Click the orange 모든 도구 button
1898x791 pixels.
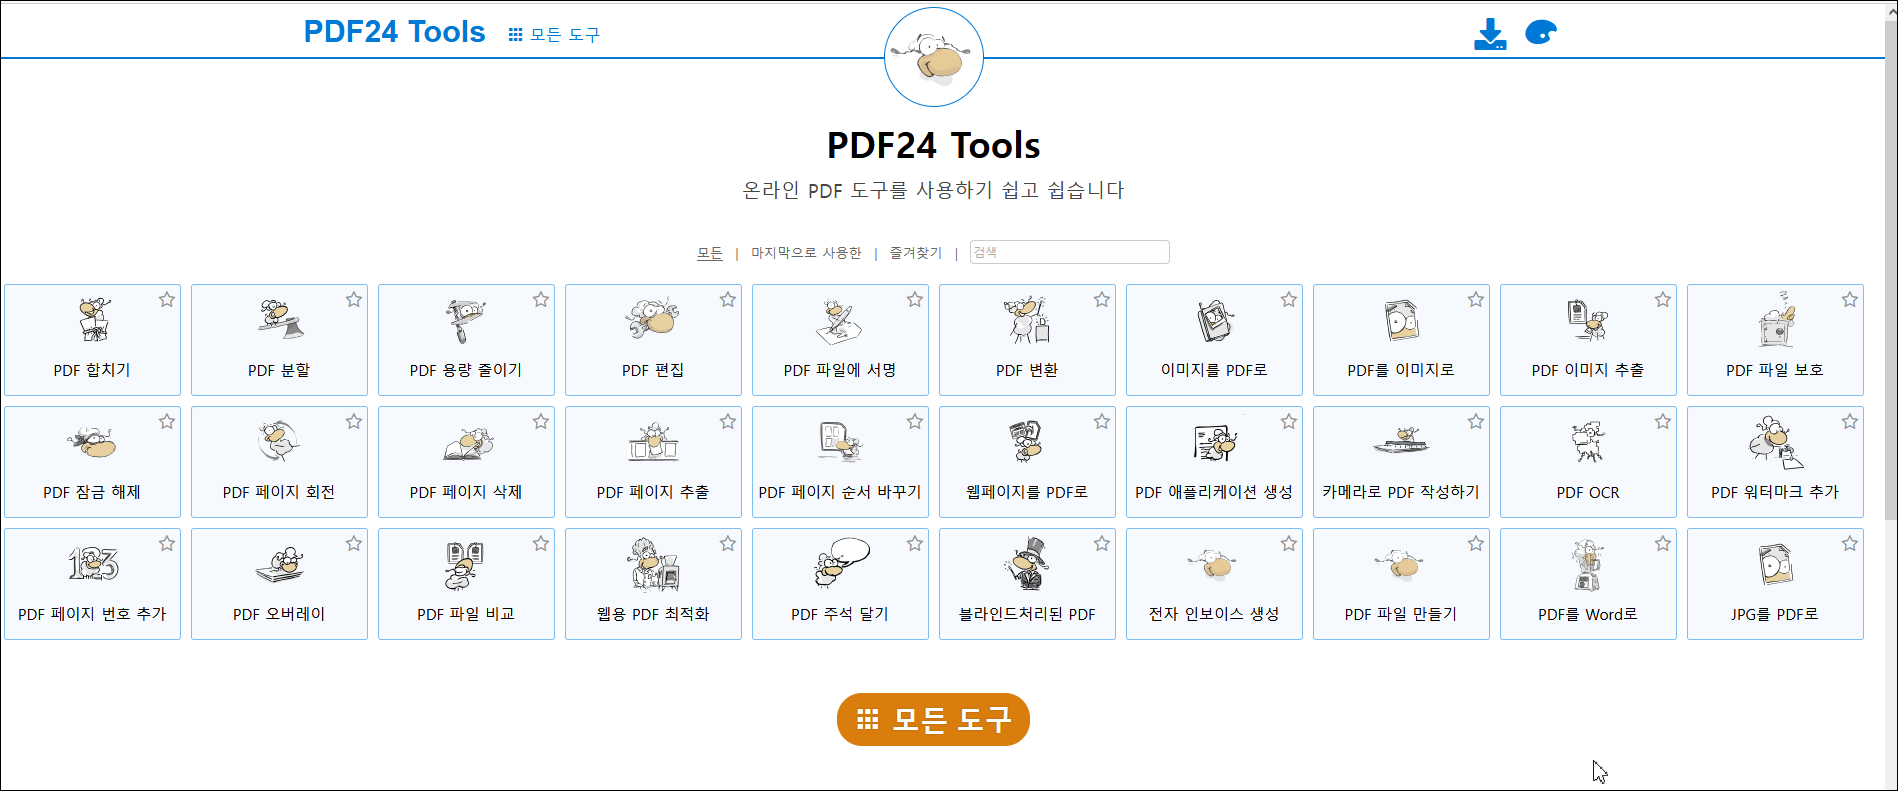click(933, 719)
